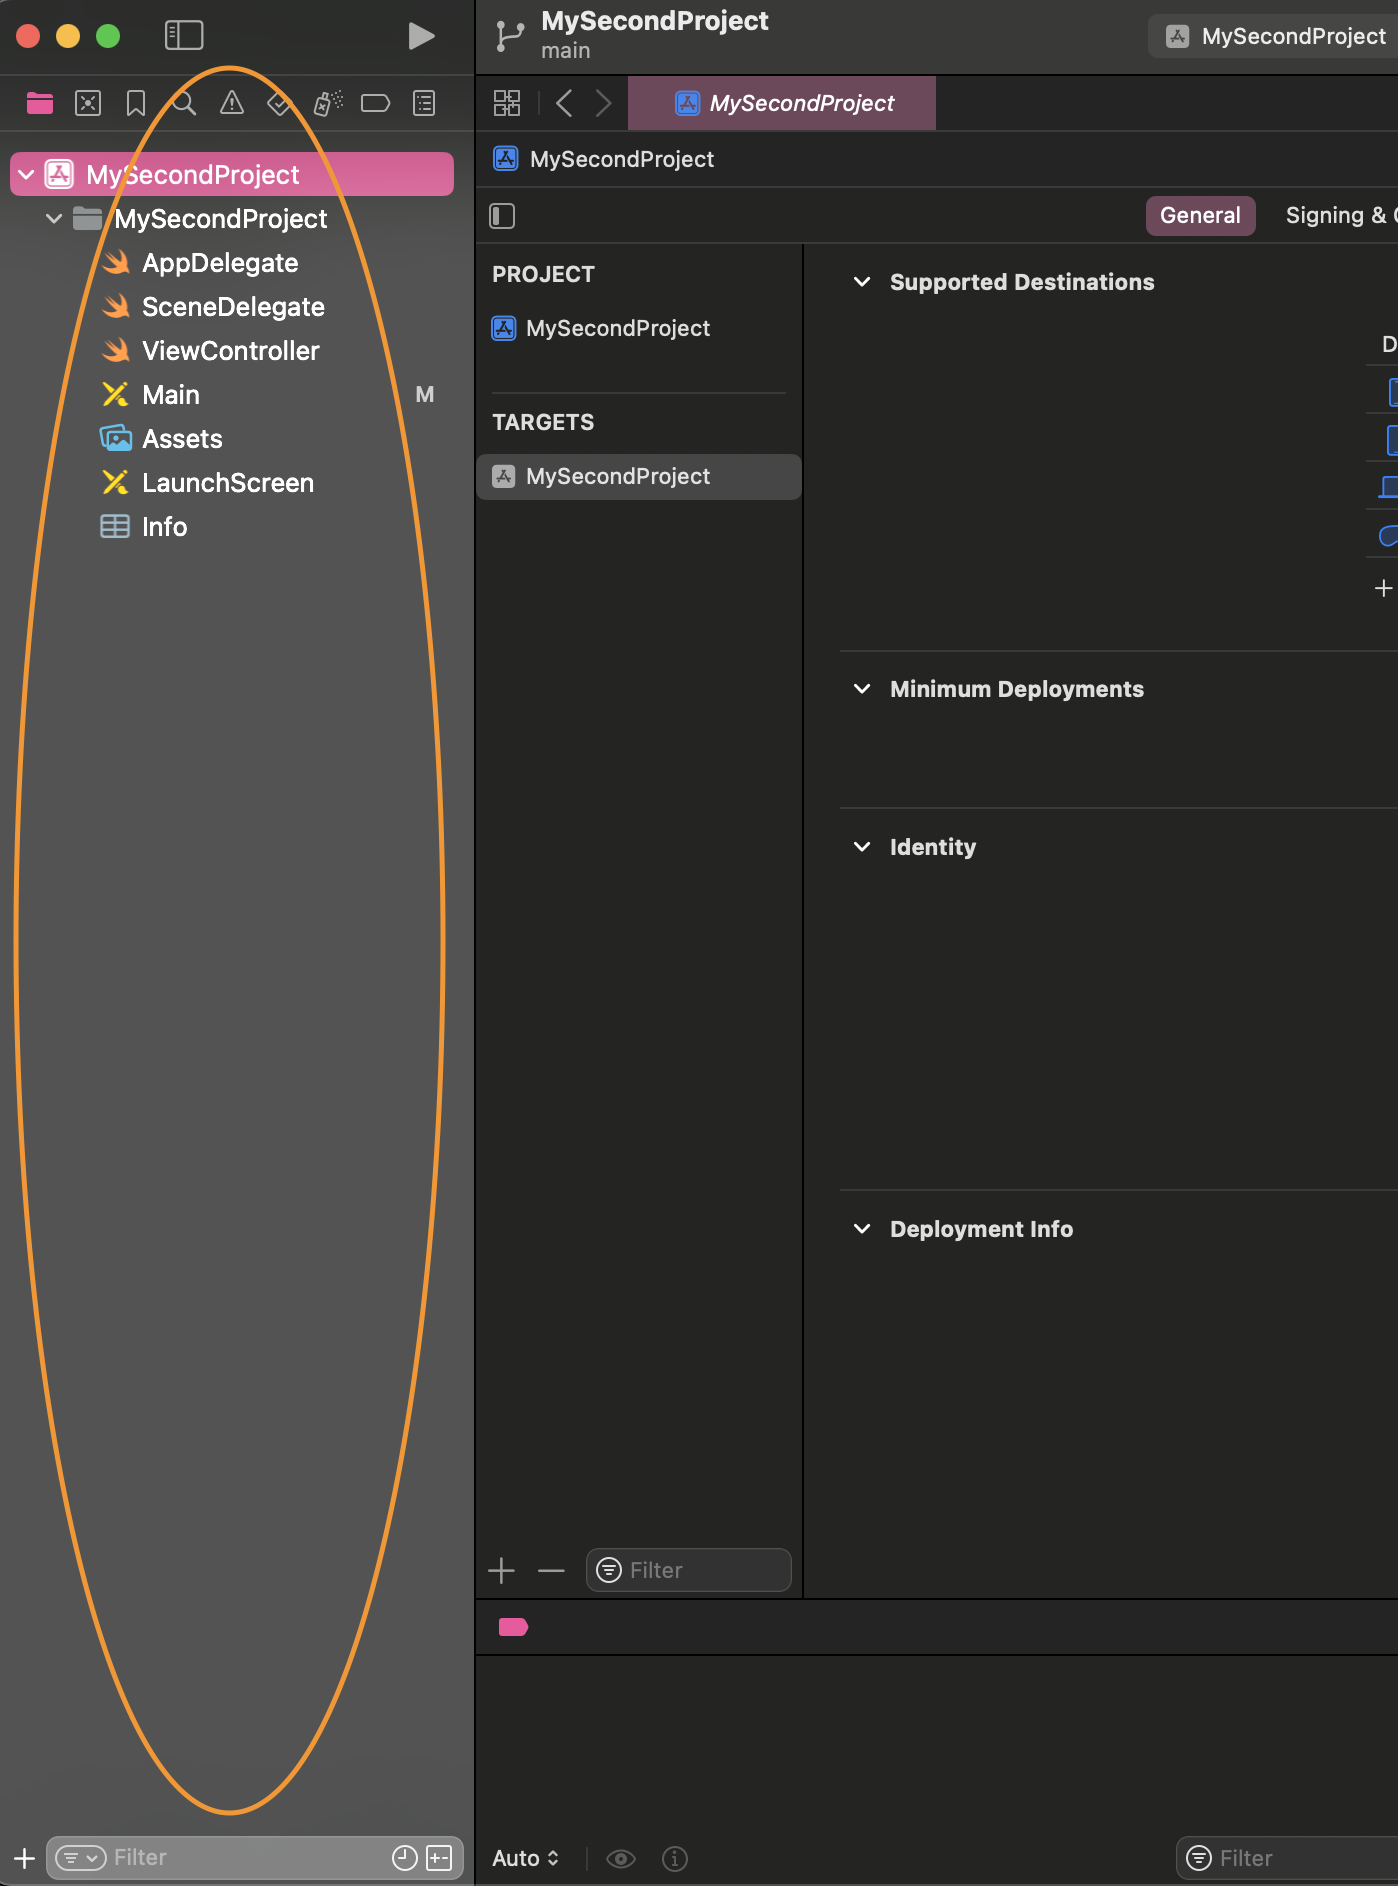
Task: Open the Breakpoint navigator tag icon
Action: pos(375,103)
